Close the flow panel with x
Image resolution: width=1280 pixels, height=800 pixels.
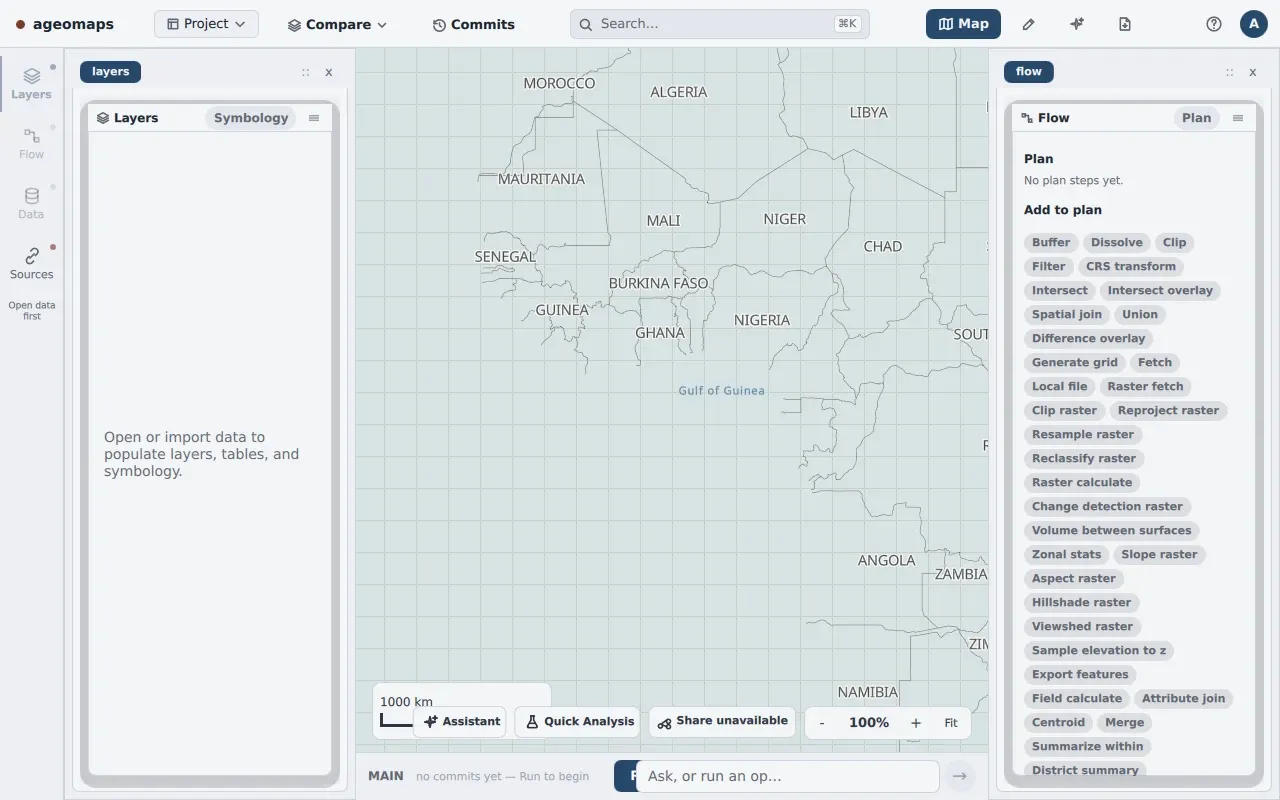click(x=1252, y=72)
